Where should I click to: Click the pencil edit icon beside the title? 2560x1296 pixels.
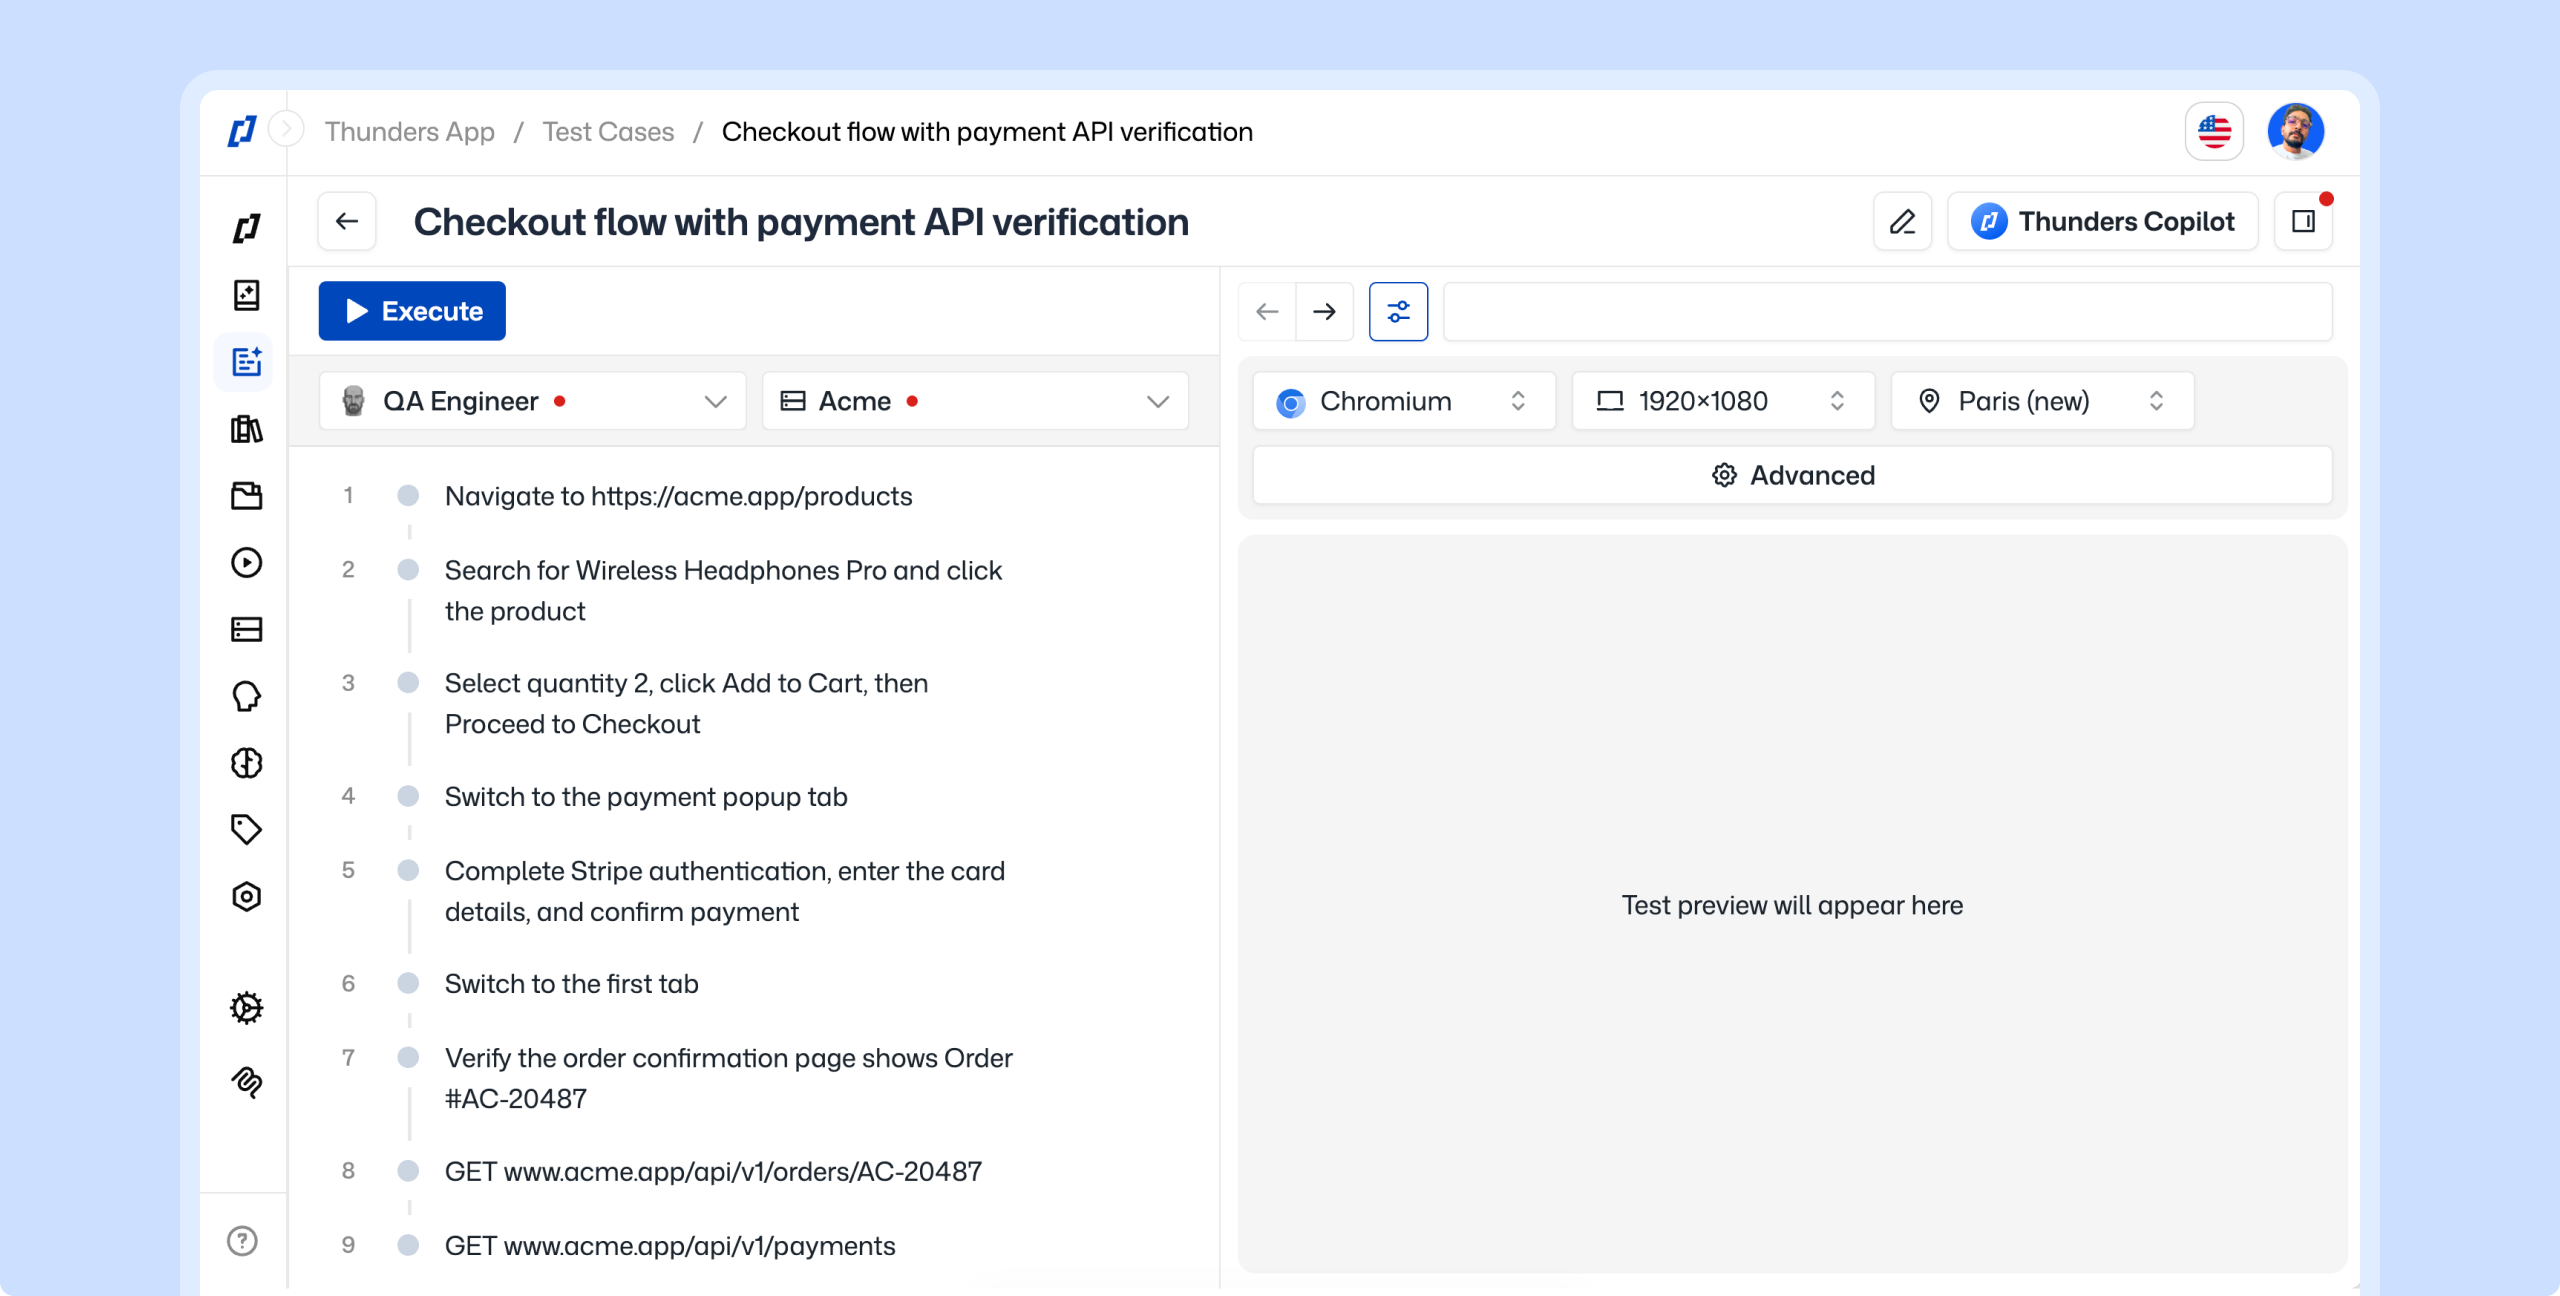click(x=1902, y=221)
